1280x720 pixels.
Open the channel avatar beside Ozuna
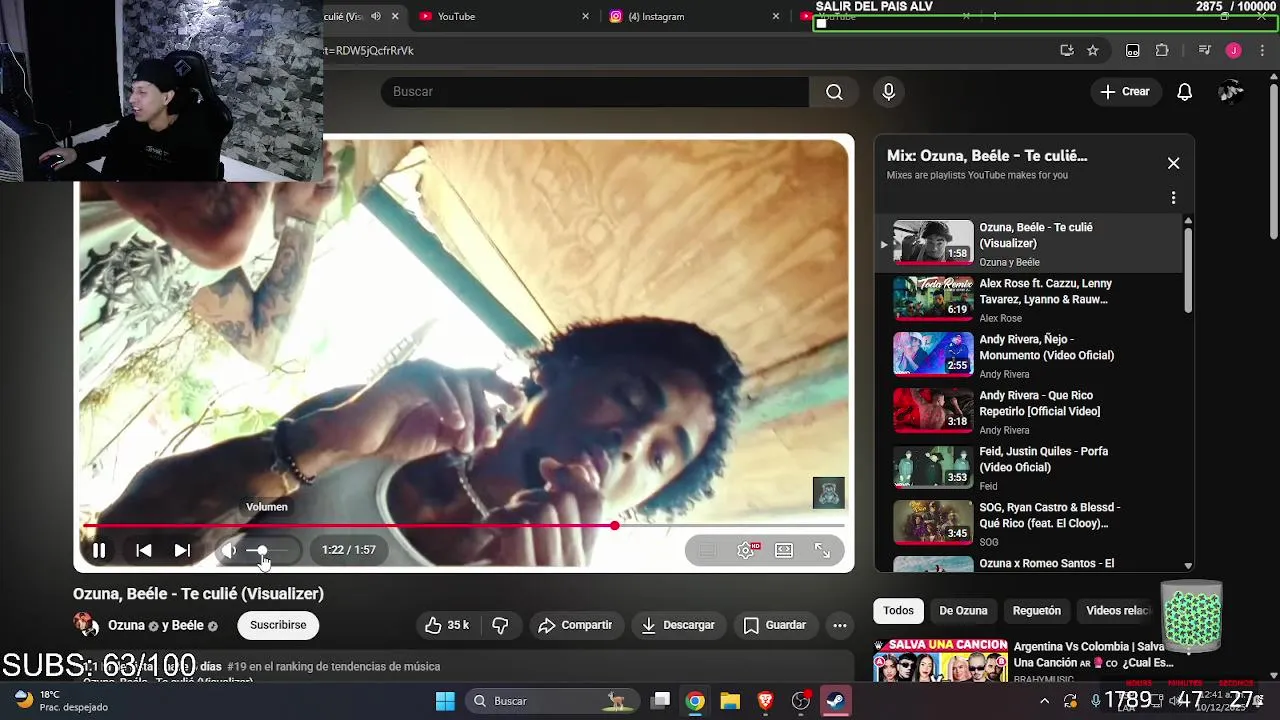(86, 625)
